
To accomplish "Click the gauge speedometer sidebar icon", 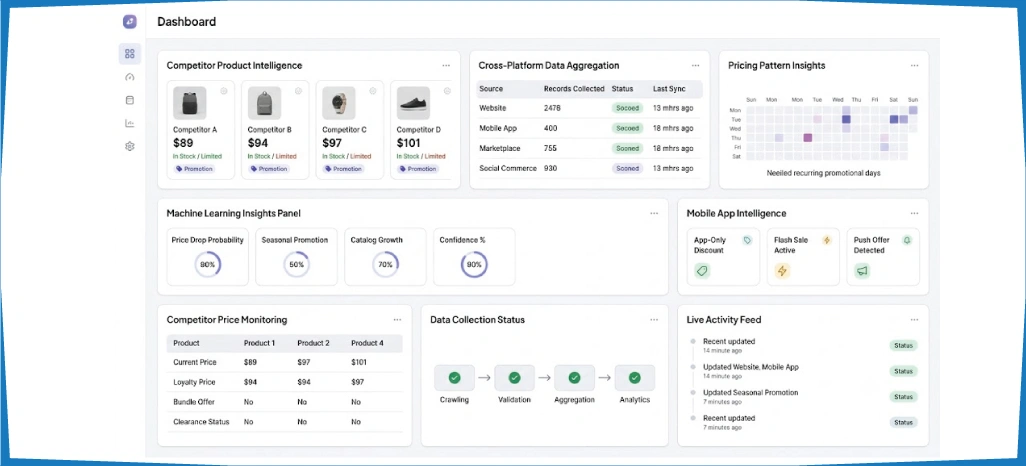I will coord(130,77).
